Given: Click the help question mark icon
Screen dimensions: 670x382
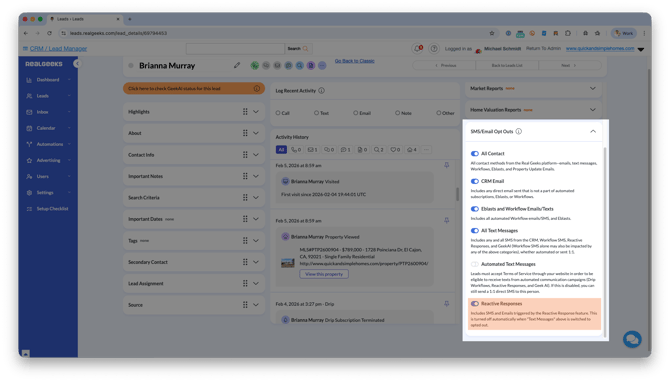Looking at the screenshot, I should pyautogui.click(x=434, y=49).
